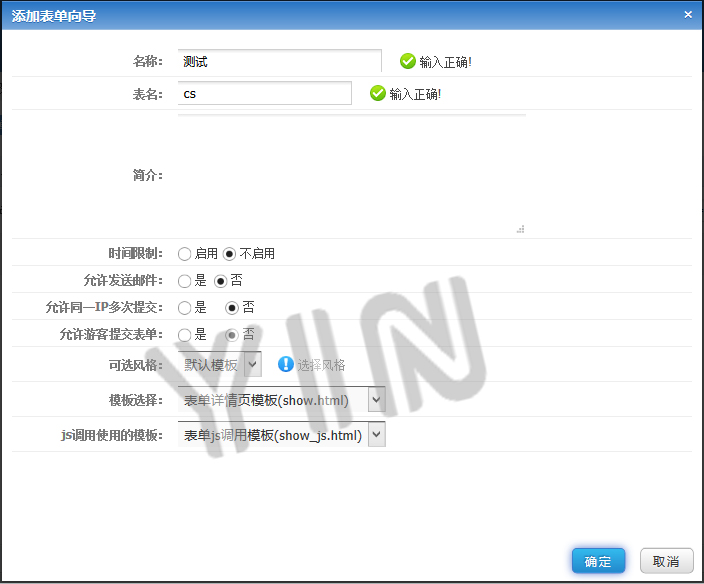Screen dimensions: 704x584
Task: Open the 可选风格 默认模板 dropdown
Action: point(220,365)
